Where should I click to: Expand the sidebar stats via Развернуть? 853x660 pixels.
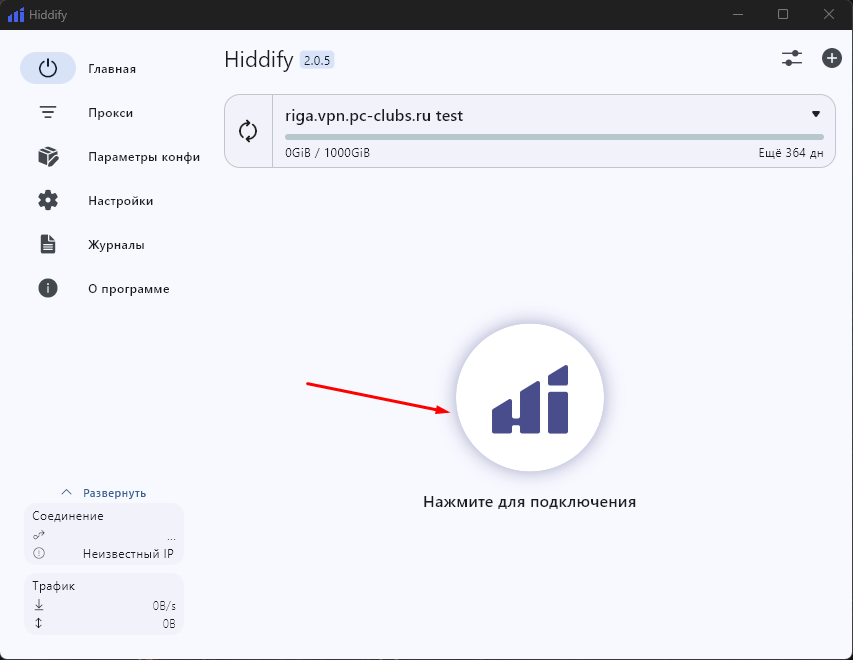(104, 493)
